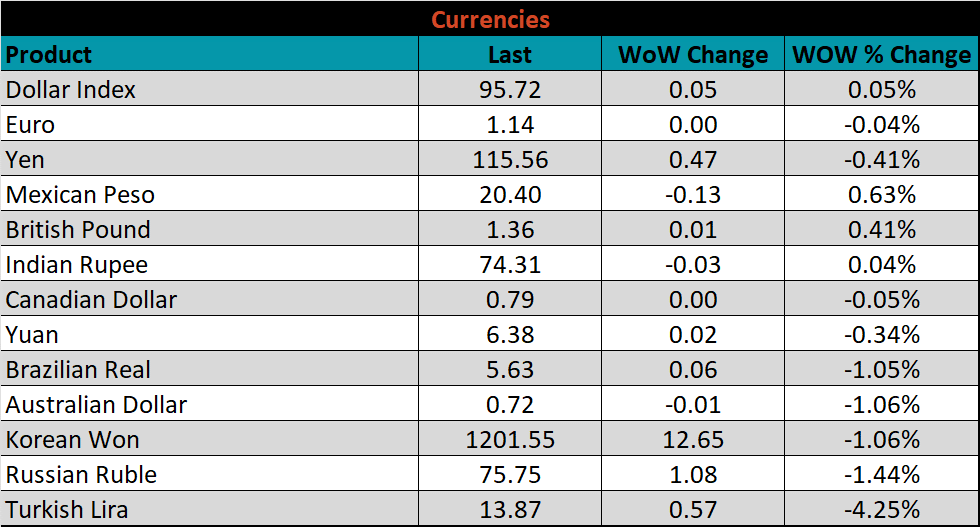Select the Brazilian Real row label
This screenshot has height=527, width=980.
pyautogui.click(x=79, y=370)
